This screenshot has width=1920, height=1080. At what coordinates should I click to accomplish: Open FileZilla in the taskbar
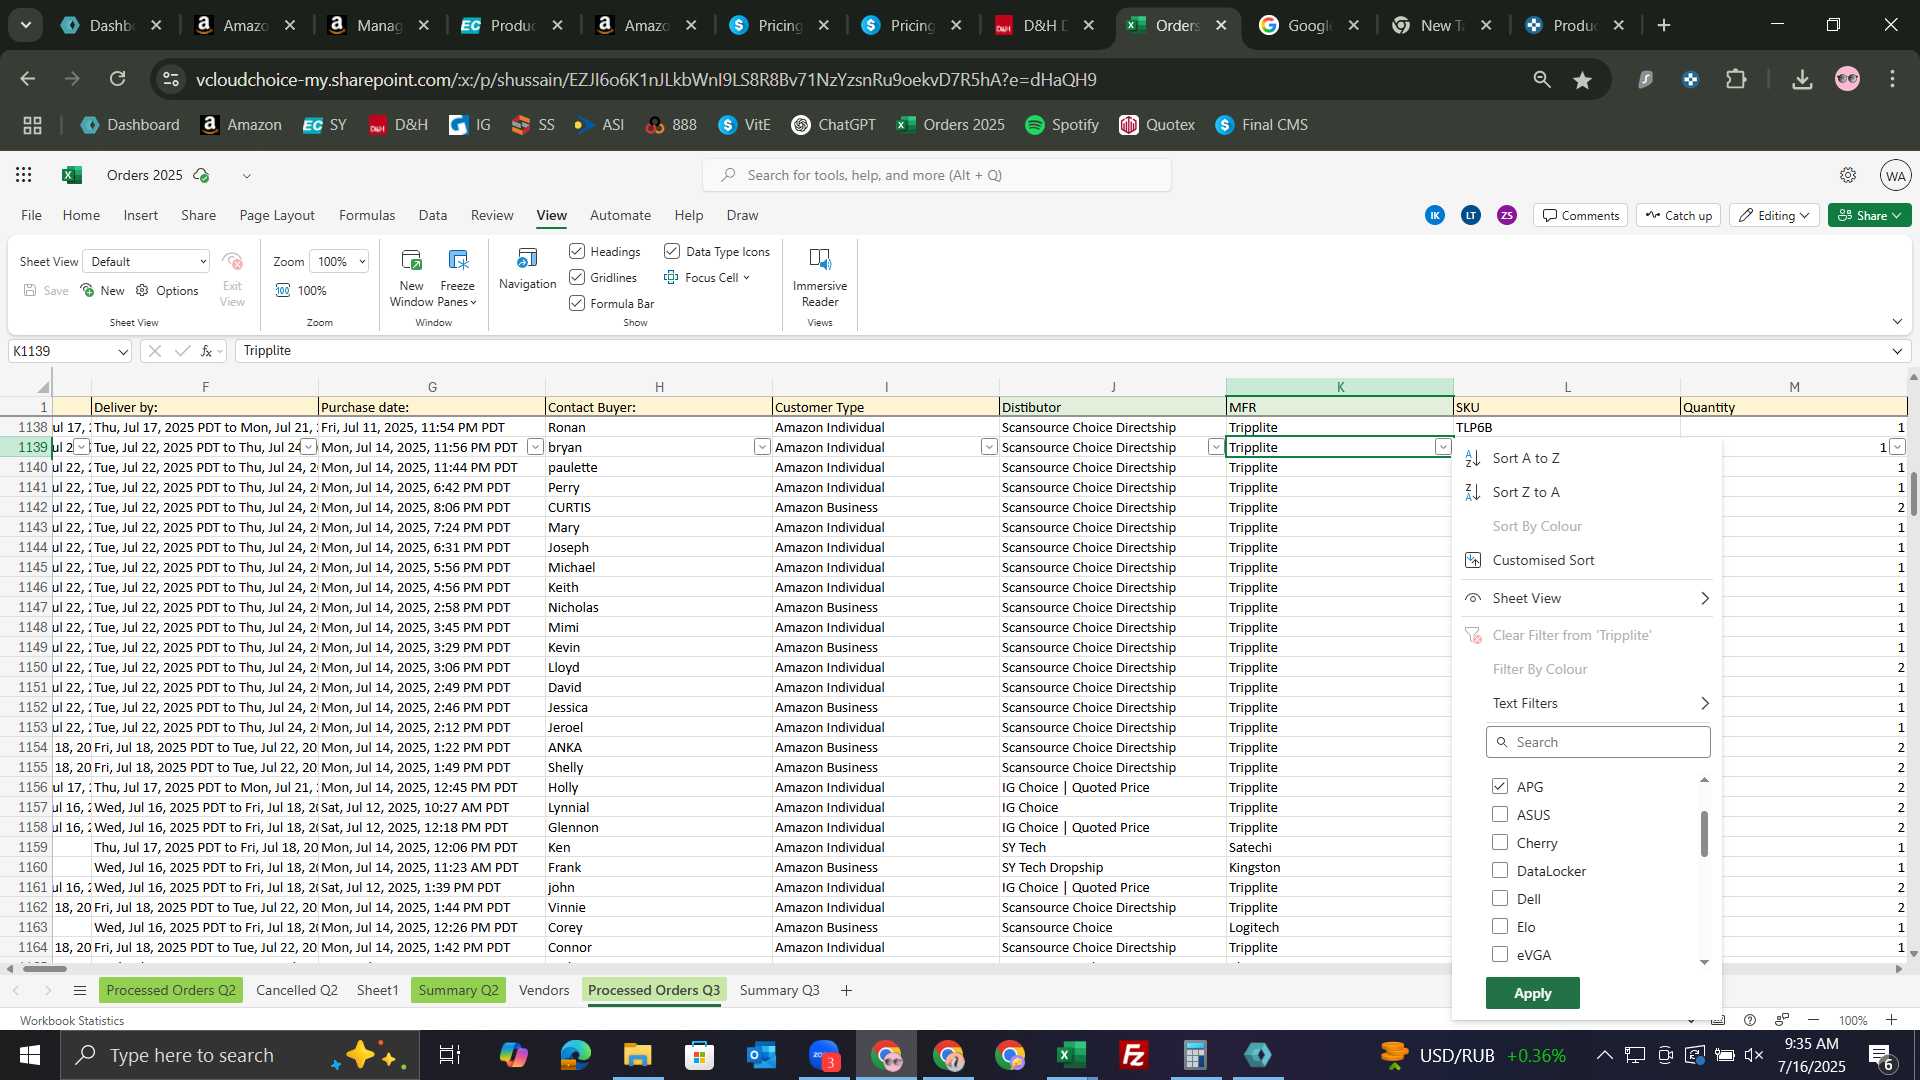coord(1134,1055)
